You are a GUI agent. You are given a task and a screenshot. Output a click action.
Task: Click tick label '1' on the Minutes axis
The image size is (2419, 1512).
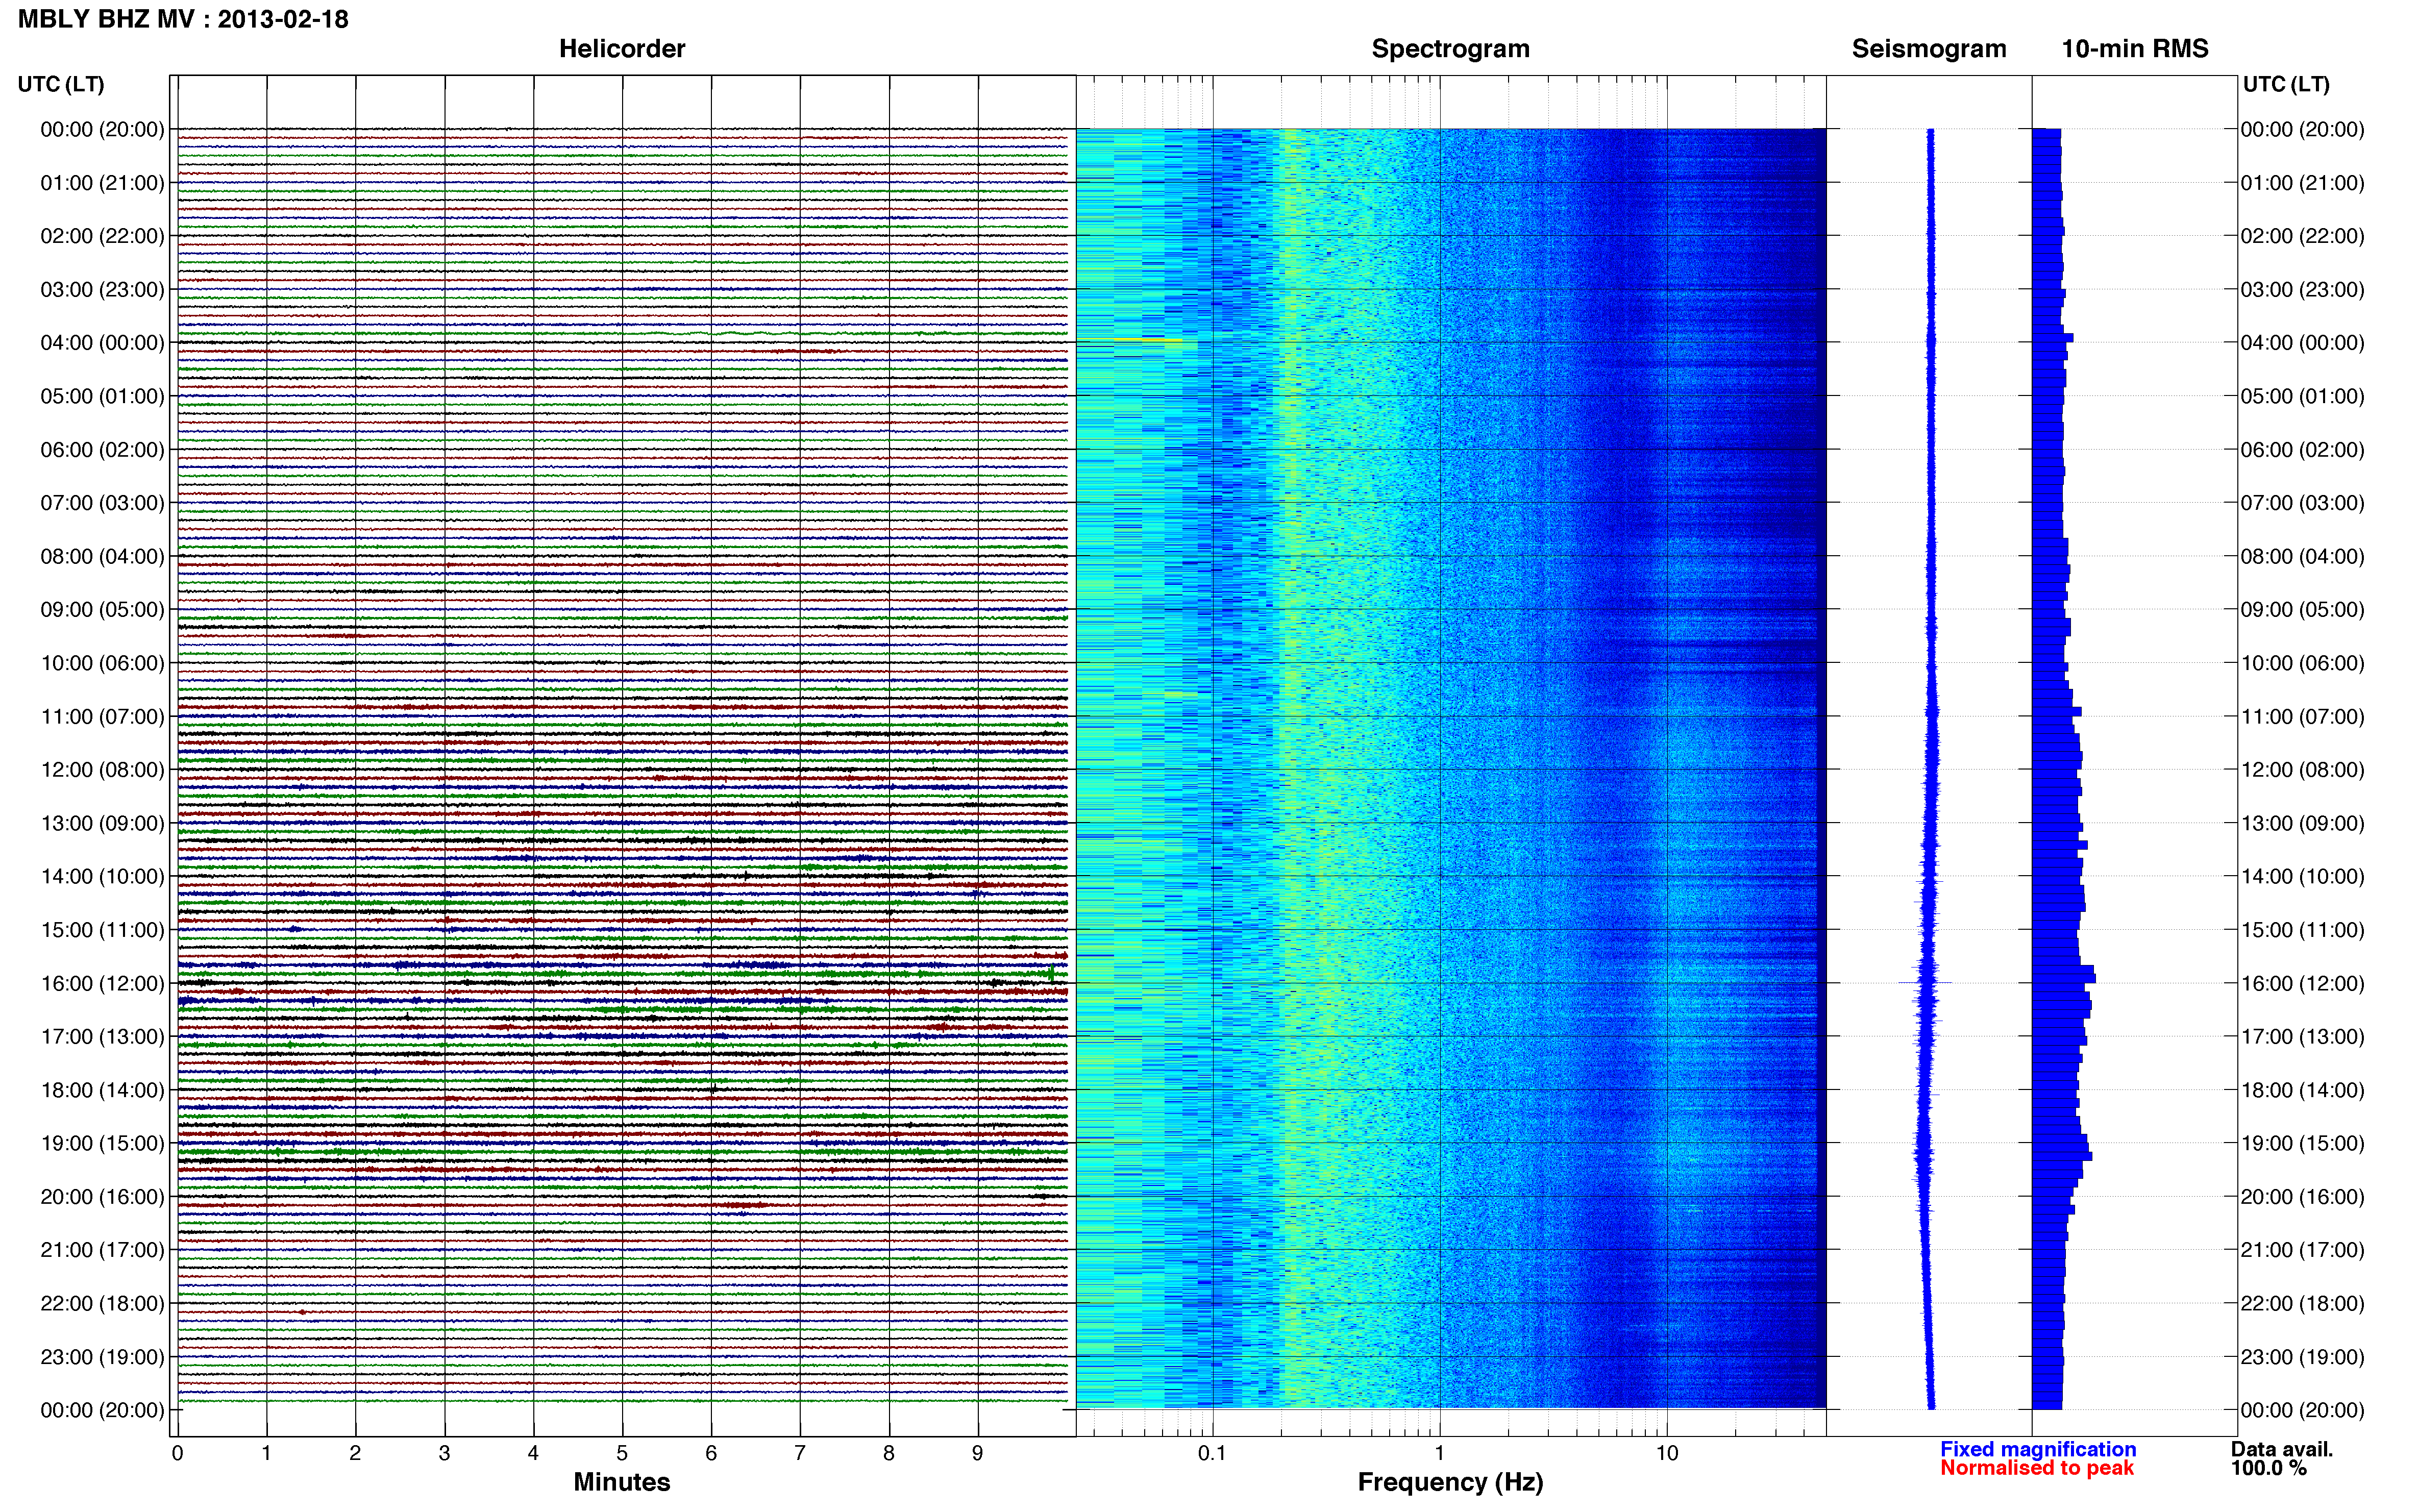click(x=266, y=1453)
